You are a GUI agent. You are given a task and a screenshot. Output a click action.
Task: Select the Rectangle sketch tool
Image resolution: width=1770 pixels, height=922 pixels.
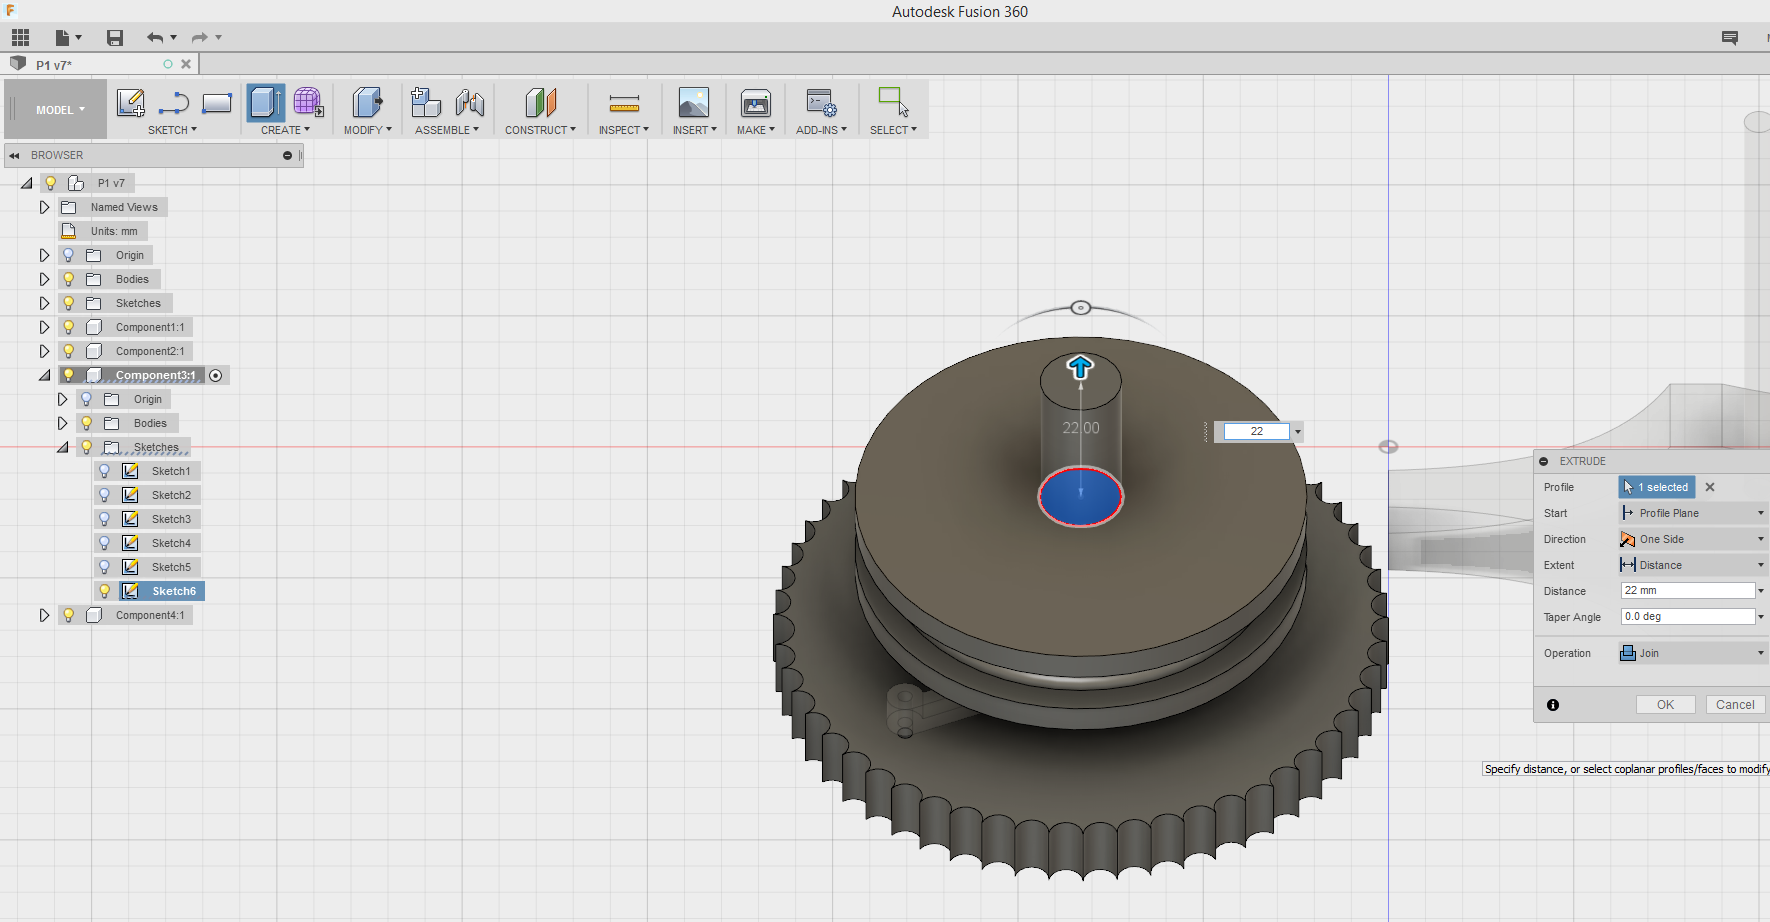click(217, 102)
